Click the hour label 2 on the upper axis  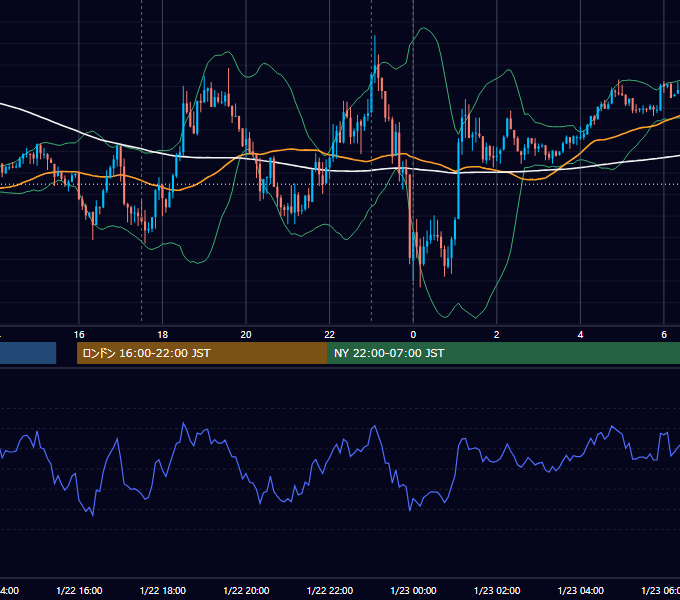[x=497, y=335]
